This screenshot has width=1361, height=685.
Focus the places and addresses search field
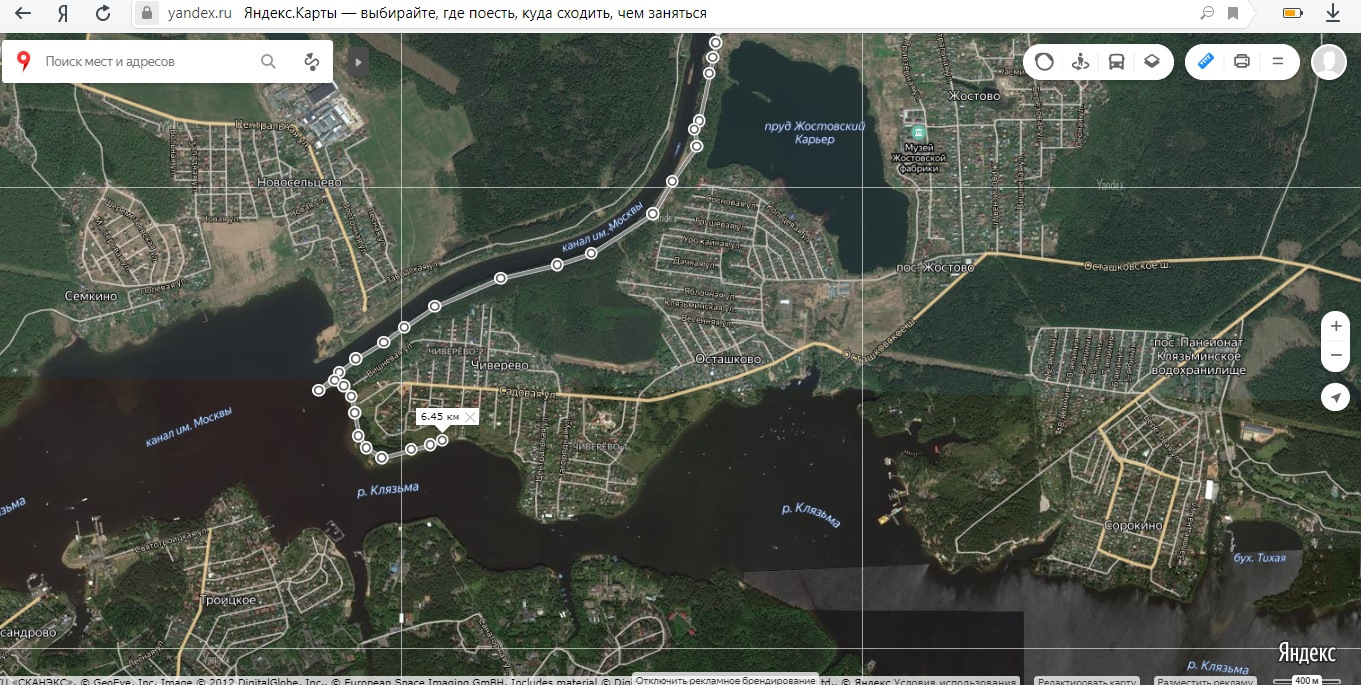pyautogui.click(x=147, y=61)
